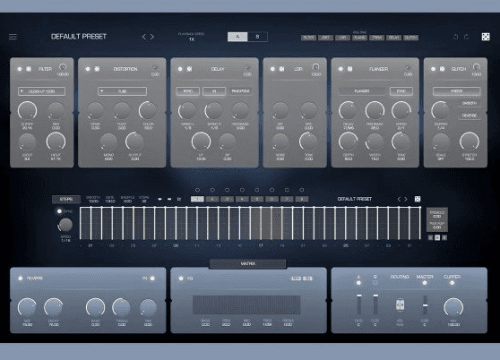This screenshot has width=500, height=360.
Task: Click the Reverb DECAY knob
Action: (x=53, y=307)
